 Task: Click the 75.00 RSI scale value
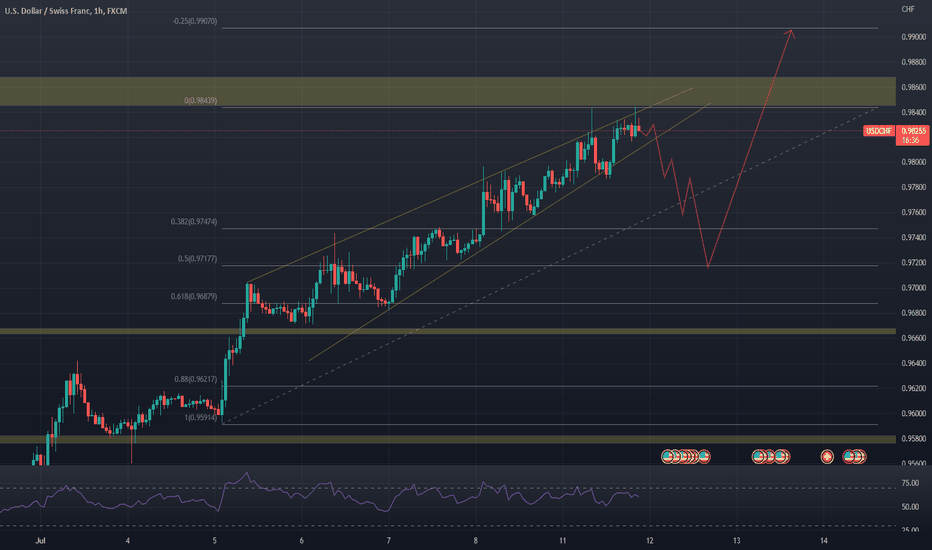tap(910, 483)
